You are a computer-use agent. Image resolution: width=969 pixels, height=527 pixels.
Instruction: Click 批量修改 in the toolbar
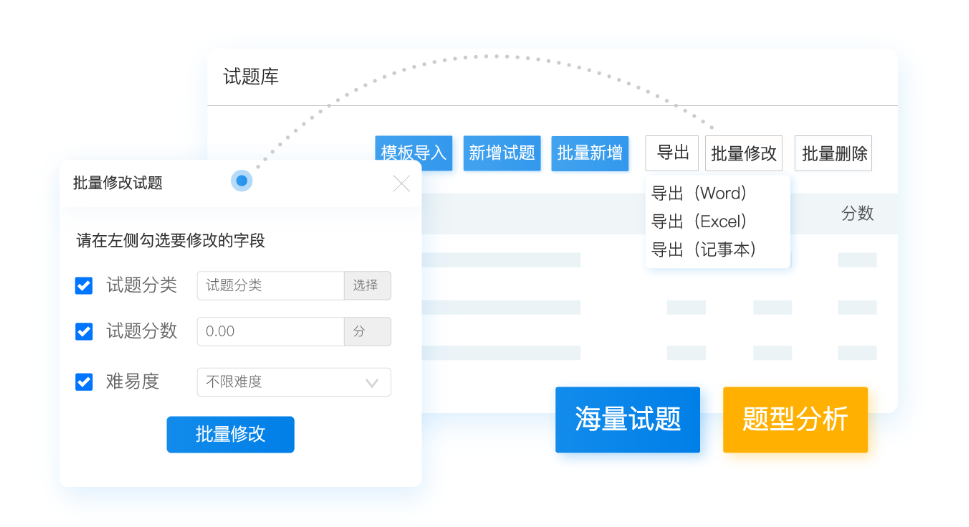pyautogui.click(x=744, y=153)
